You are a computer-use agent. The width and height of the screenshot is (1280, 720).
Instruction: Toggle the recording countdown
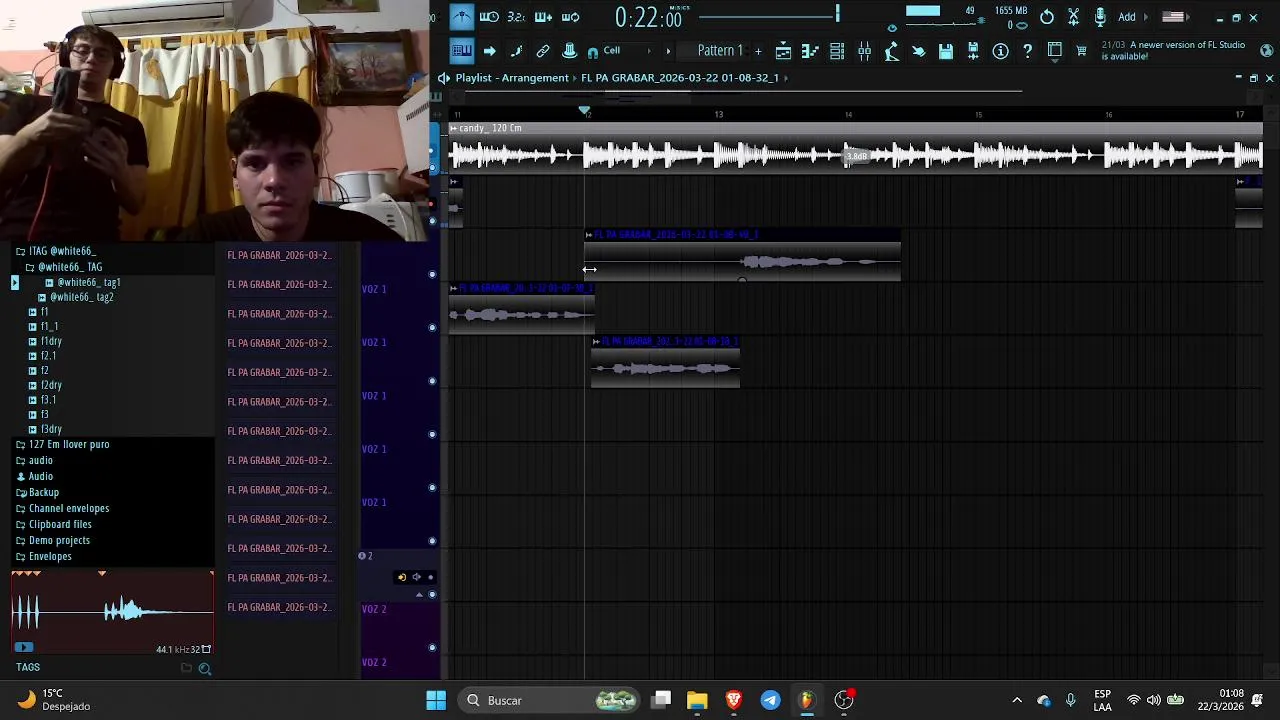pyautogui.click(x=516, y=17)
